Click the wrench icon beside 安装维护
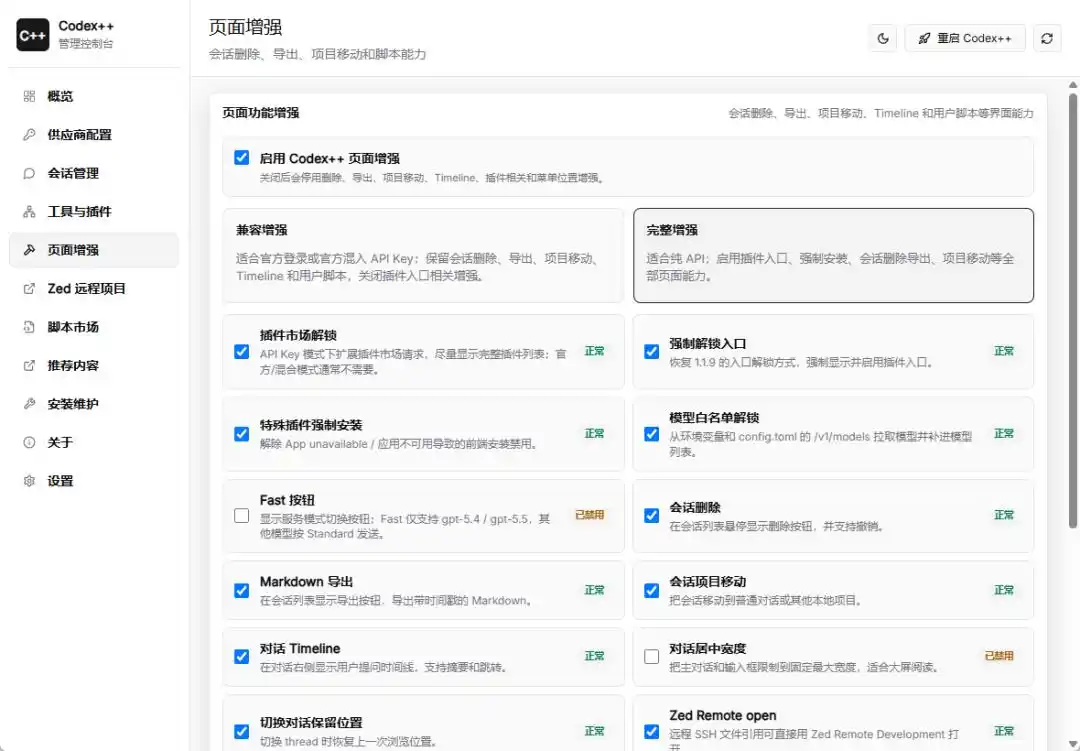The height and width of the screenshot is (751, 1080). (29, 404)
